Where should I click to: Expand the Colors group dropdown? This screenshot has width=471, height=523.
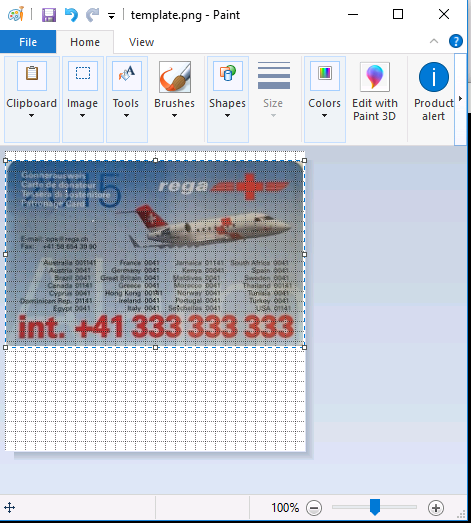324,115
